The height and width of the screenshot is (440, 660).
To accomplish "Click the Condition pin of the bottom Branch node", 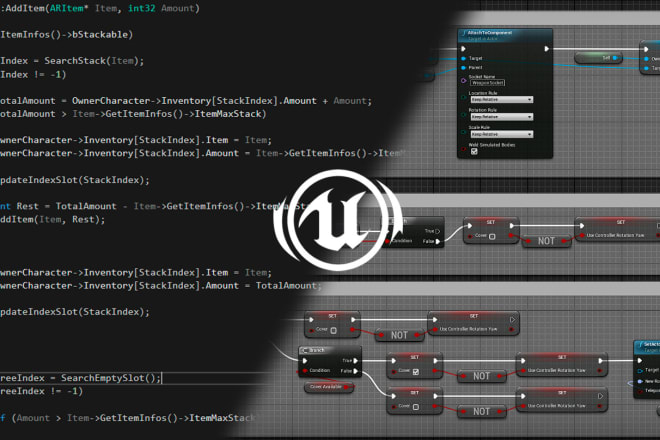I will coord(305,371).
